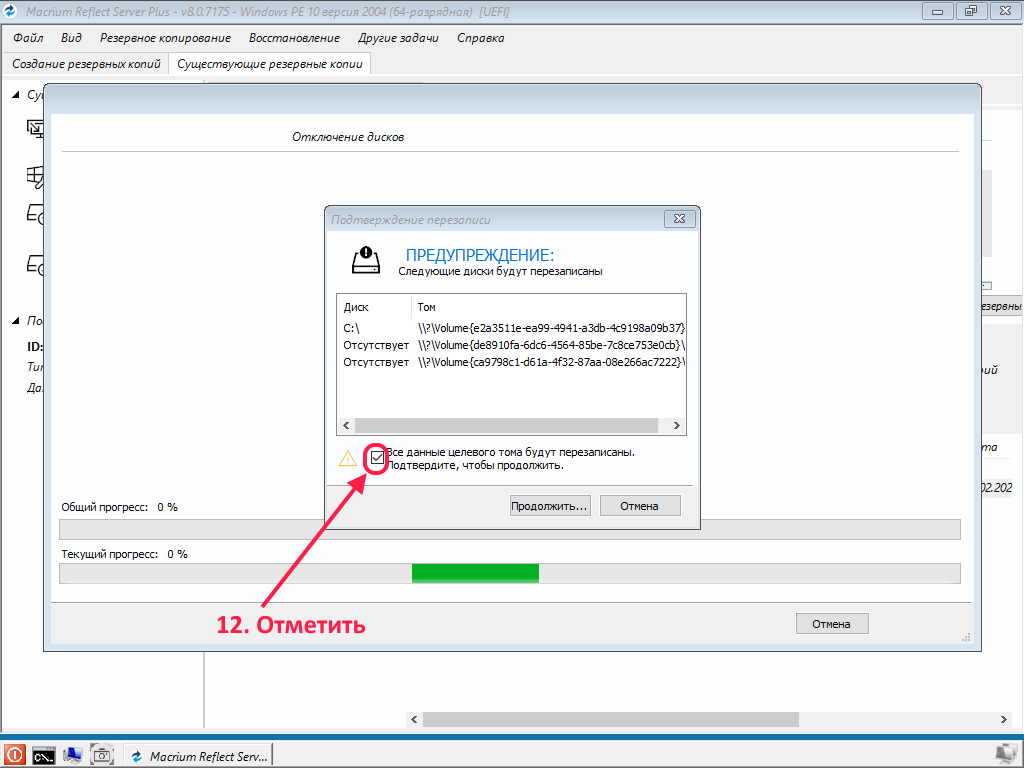Click the Текущий прогресс bar
1024x768 pixels.
[510, 573]
